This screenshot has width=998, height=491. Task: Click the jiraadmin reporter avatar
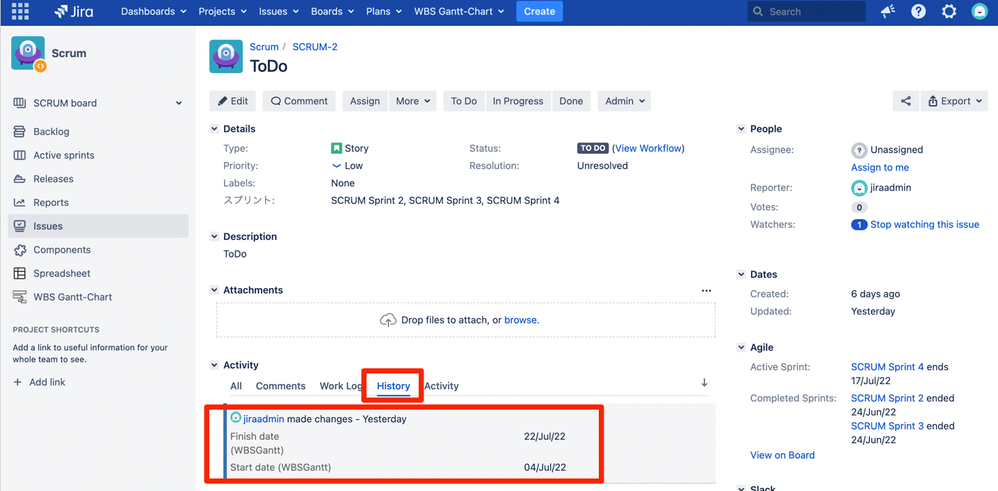859,188
